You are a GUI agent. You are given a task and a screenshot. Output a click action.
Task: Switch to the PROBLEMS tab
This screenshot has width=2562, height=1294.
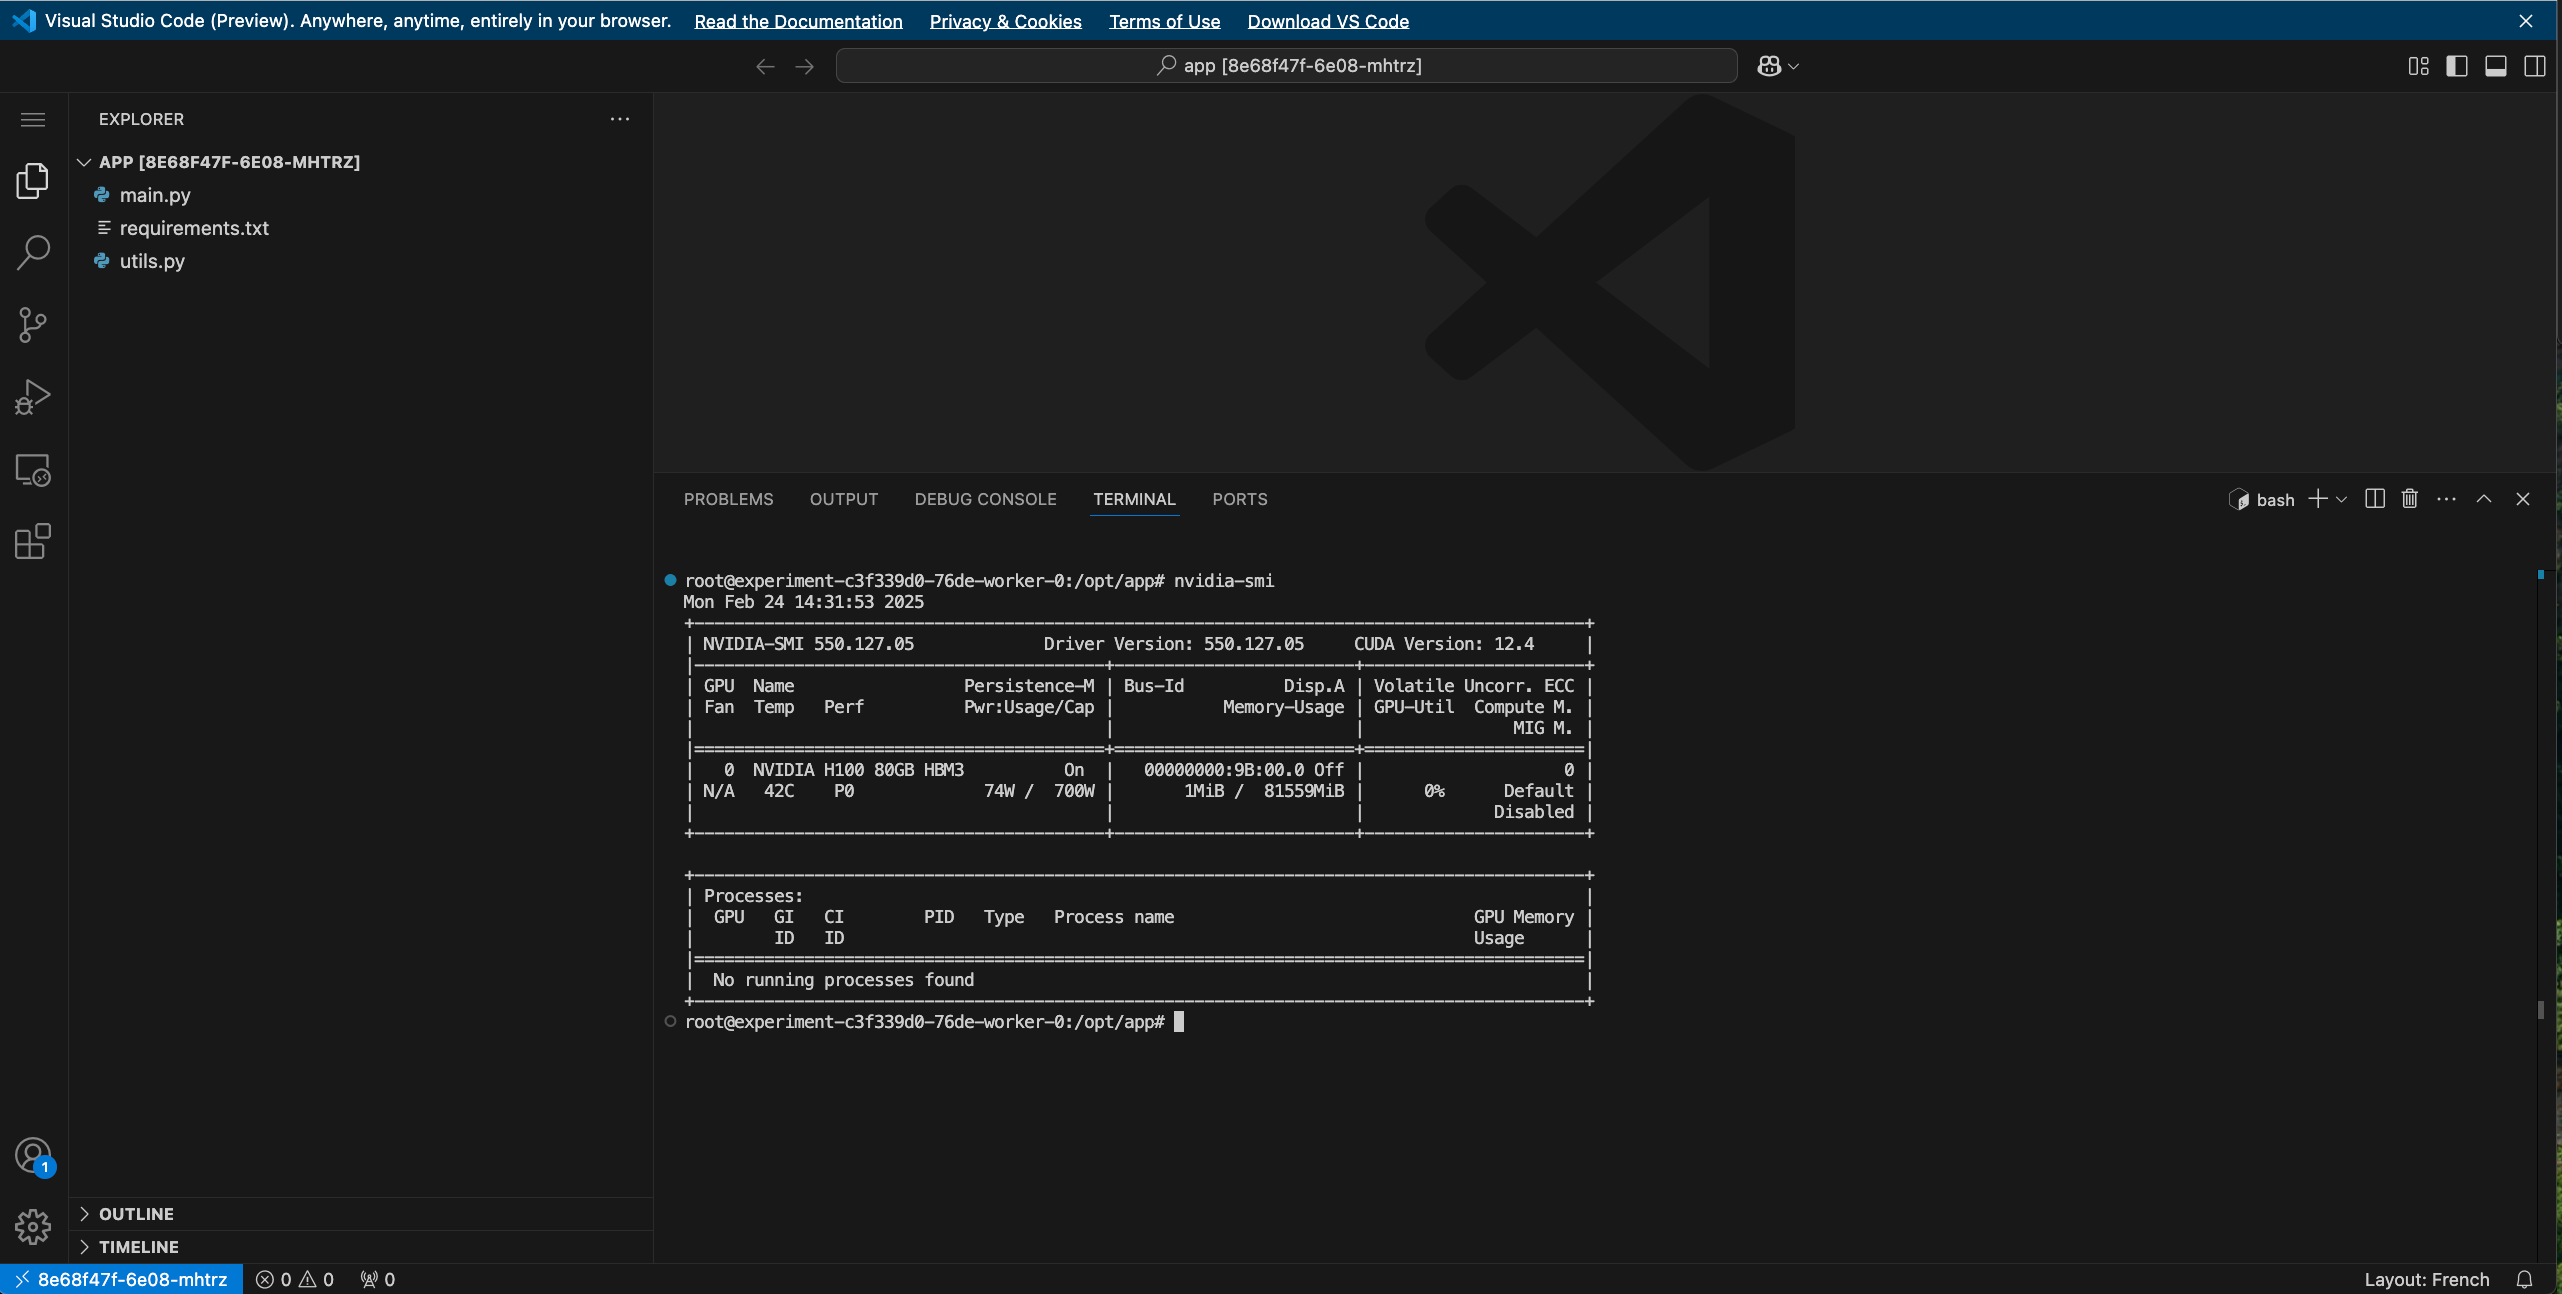[728, 499]
